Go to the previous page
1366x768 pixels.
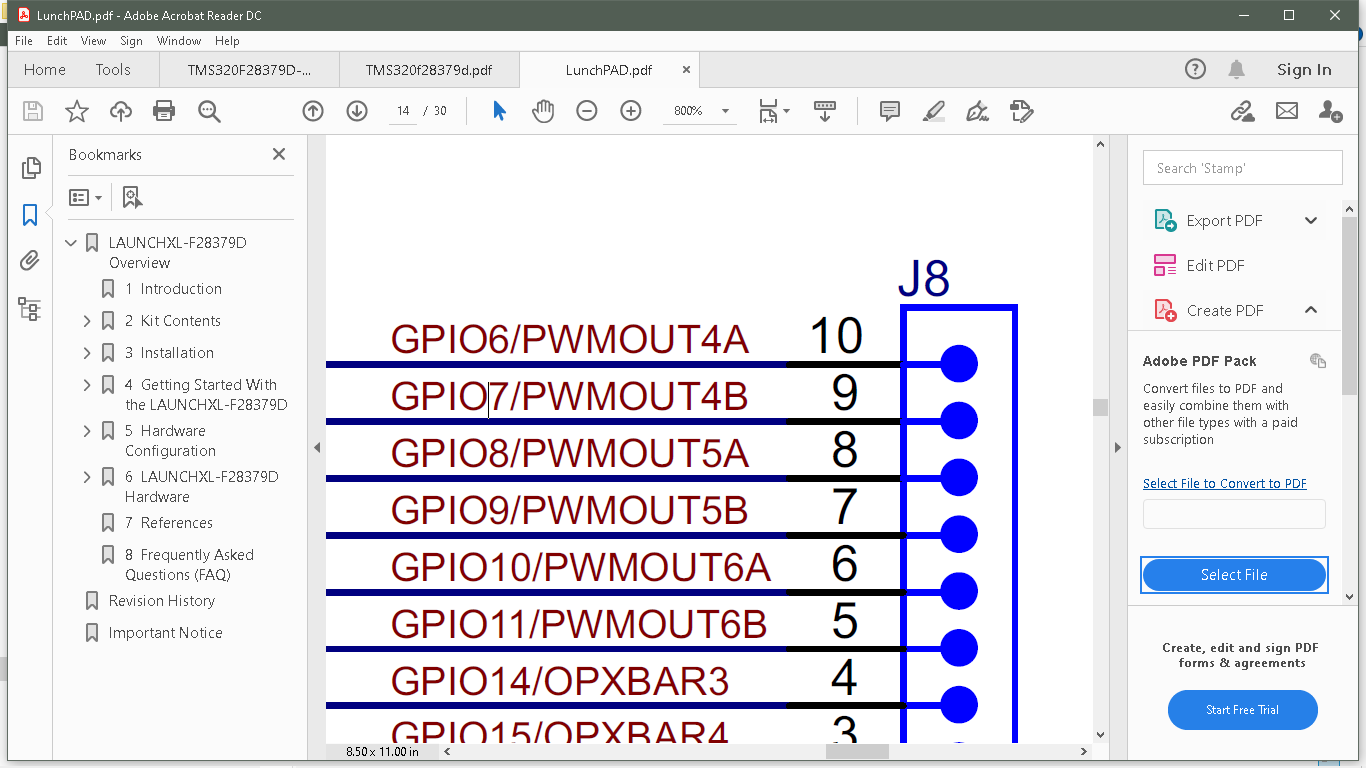(x=313, y=111)
